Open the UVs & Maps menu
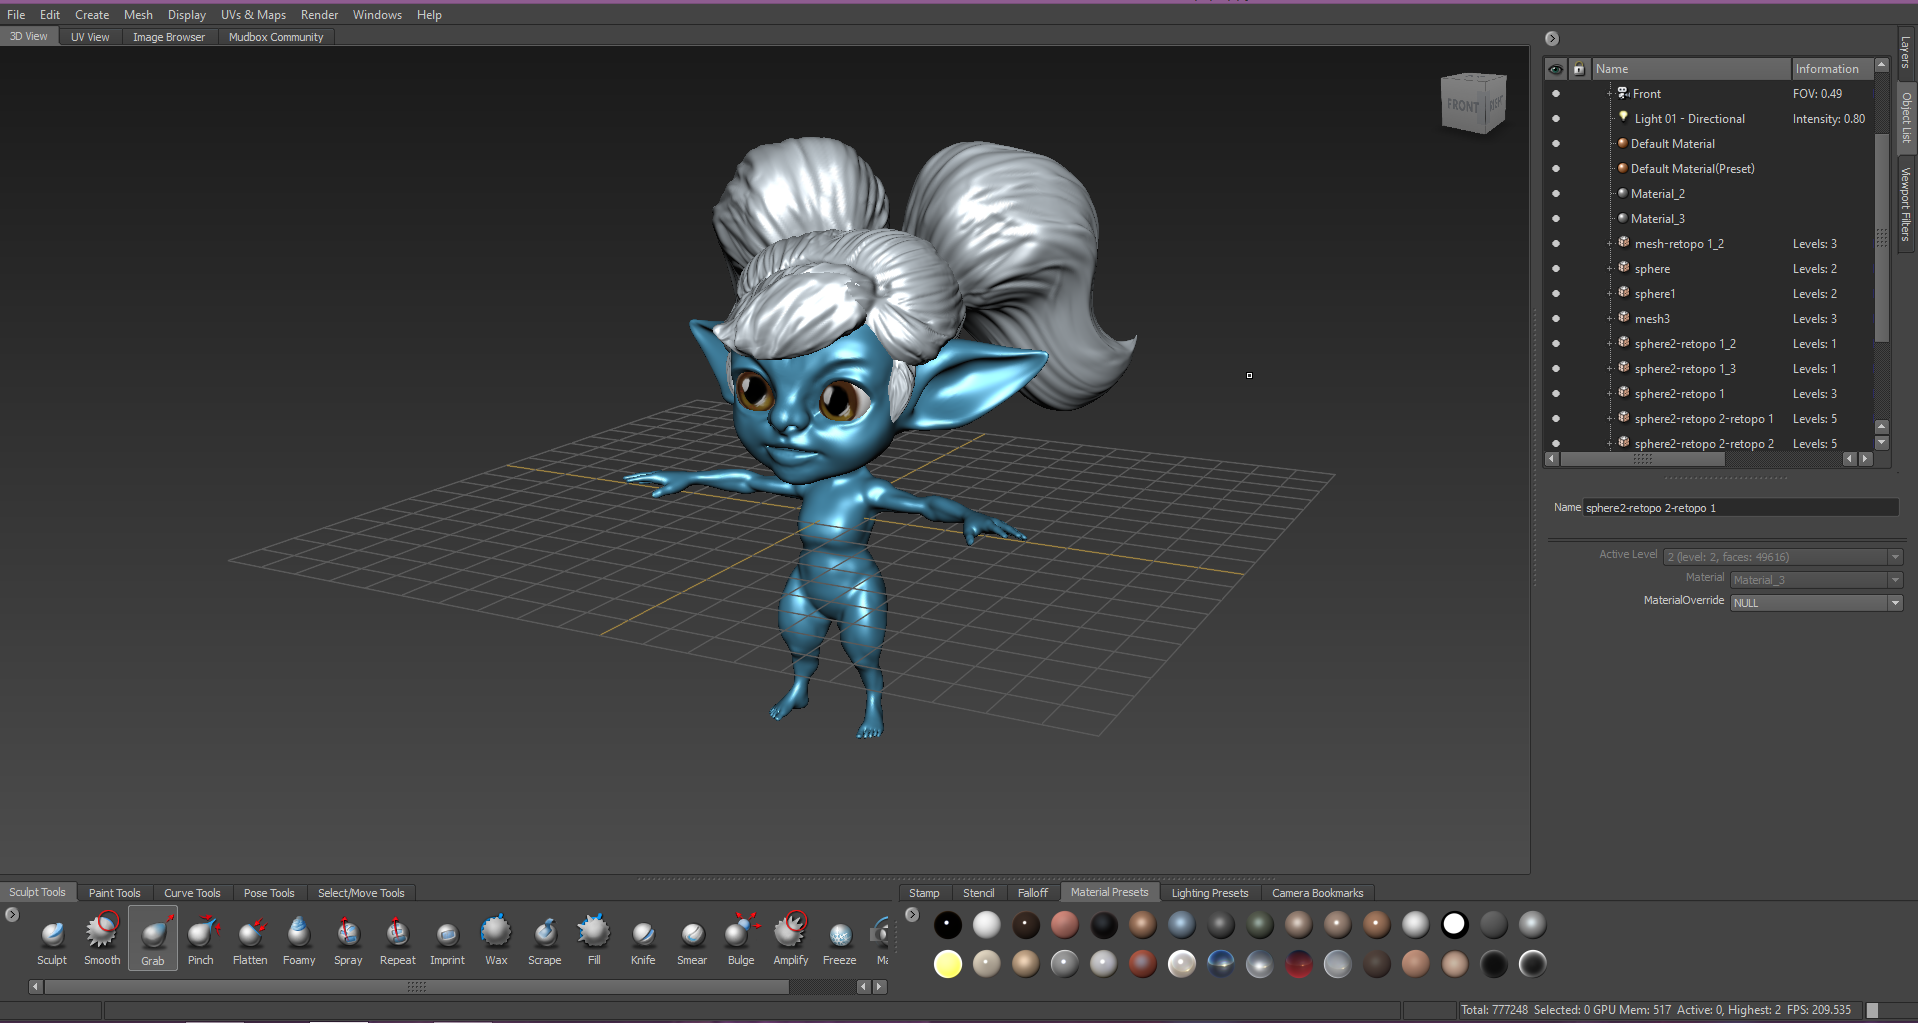The height and width of the screenshot is (1023, 1918). point(253,15)
